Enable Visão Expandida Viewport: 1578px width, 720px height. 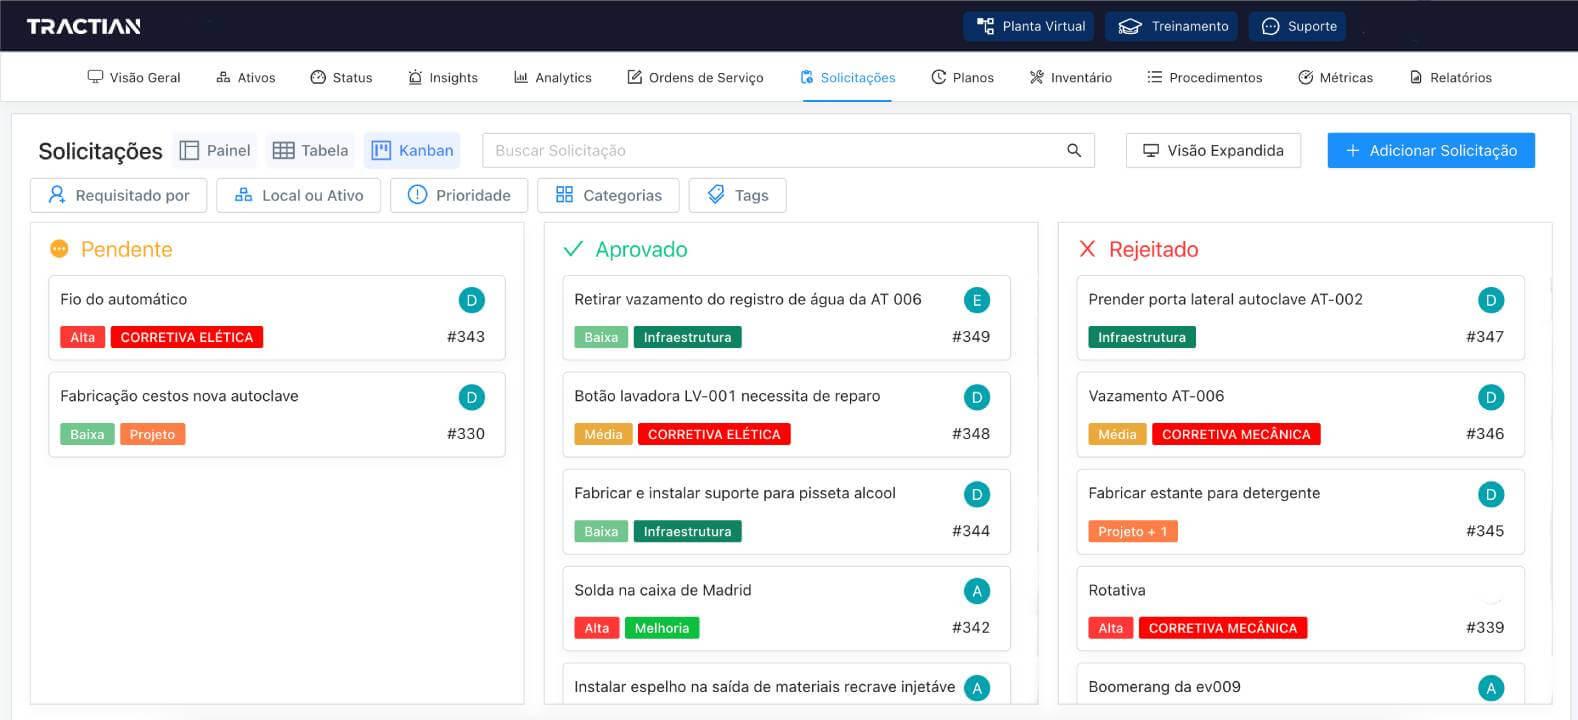[x=1213, y=150]
